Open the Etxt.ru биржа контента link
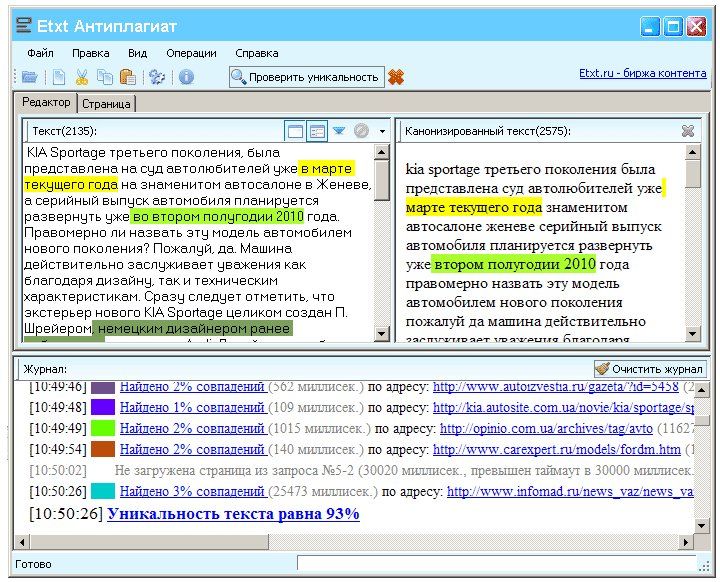Screen dimensions: 720x582 click(642, 73)
